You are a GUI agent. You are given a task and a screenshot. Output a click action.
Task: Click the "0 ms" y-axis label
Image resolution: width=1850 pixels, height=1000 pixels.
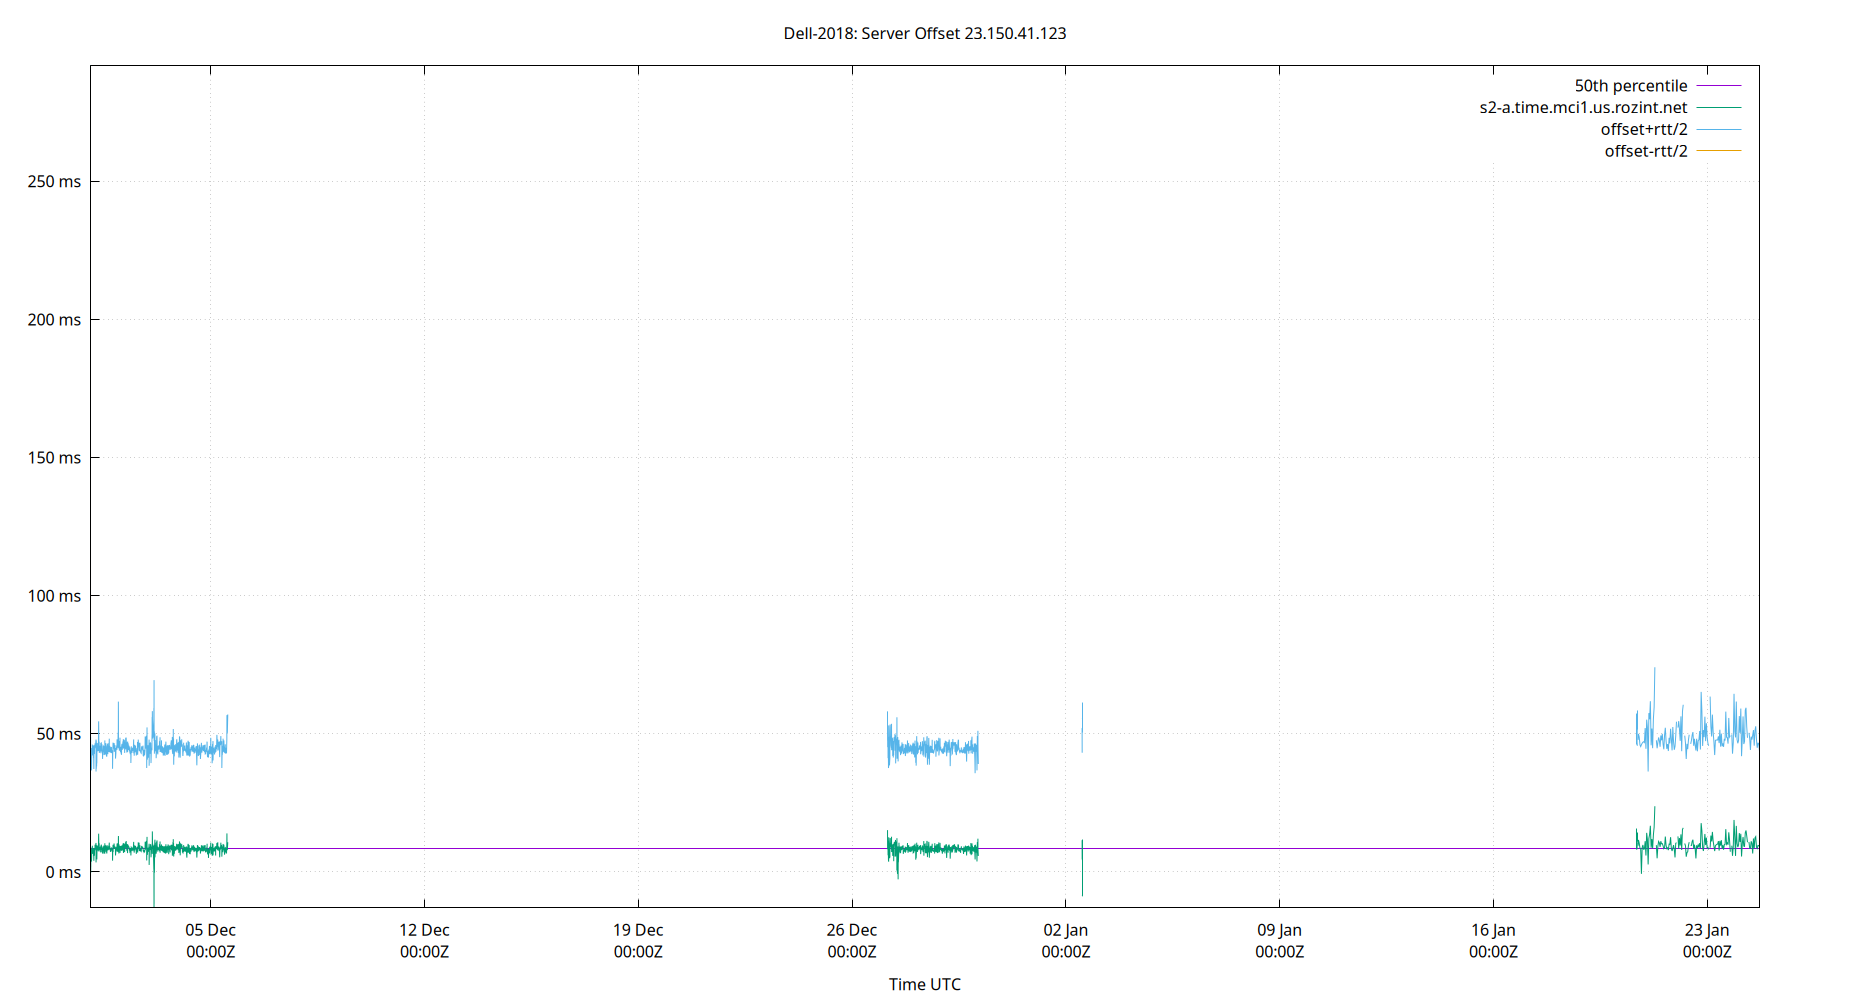point(62,872)
